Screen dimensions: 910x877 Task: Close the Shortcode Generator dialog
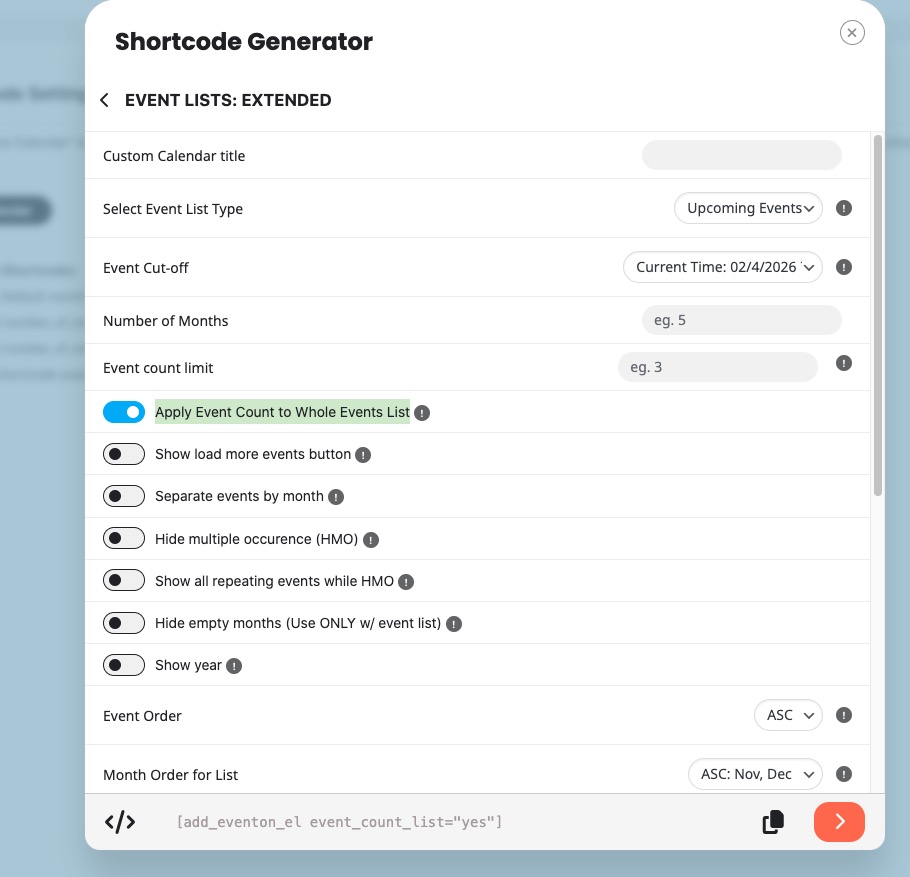pyautogui.click(x=852, y=33)
